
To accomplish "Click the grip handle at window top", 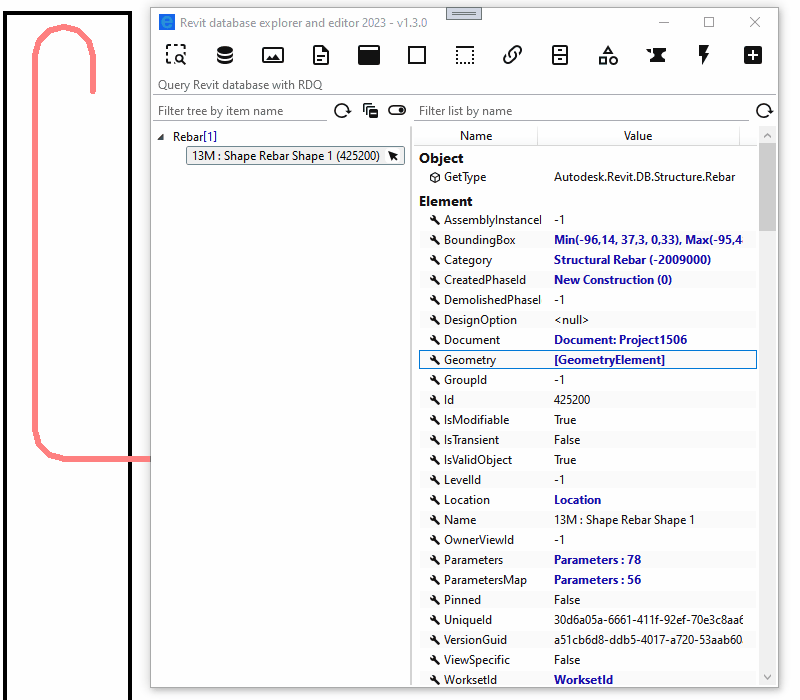I will click(x=464, y=14).
